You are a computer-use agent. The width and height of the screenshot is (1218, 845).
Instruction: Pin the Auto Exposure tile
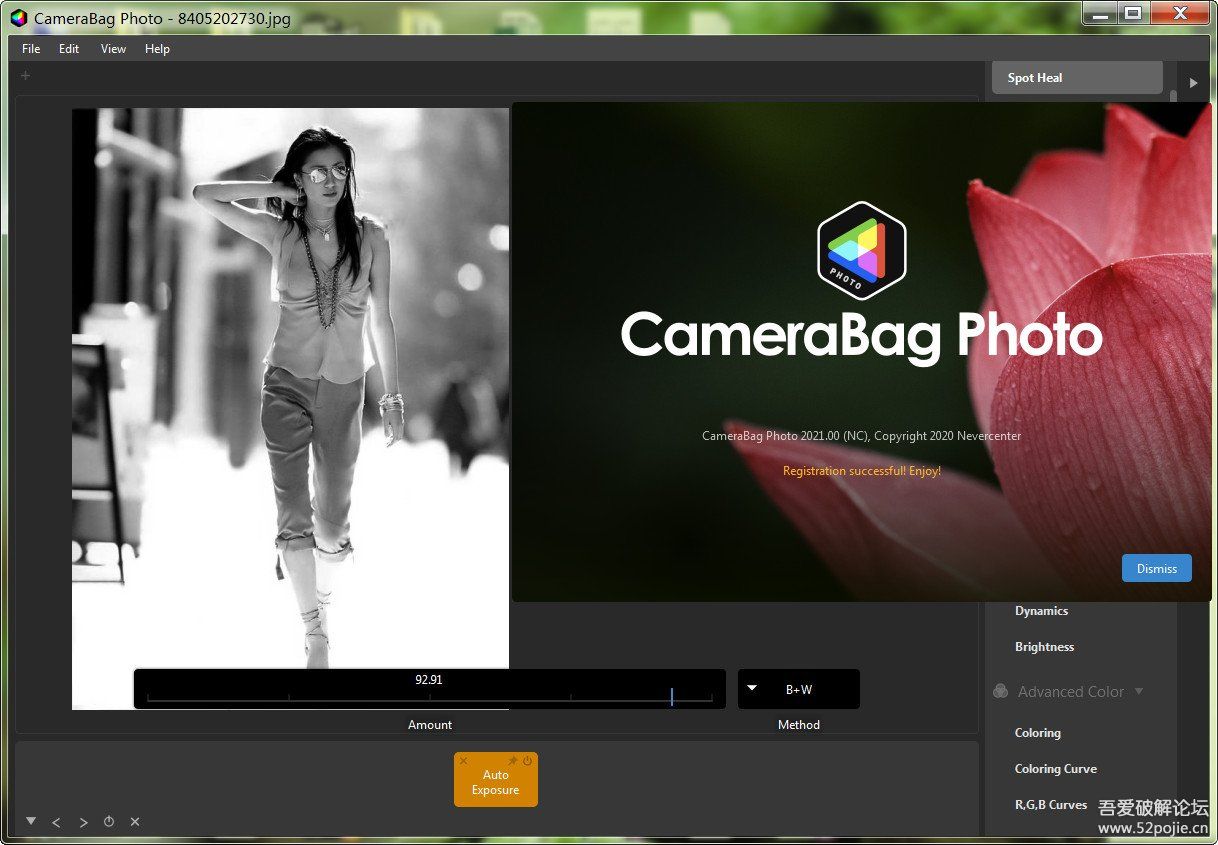513,761
